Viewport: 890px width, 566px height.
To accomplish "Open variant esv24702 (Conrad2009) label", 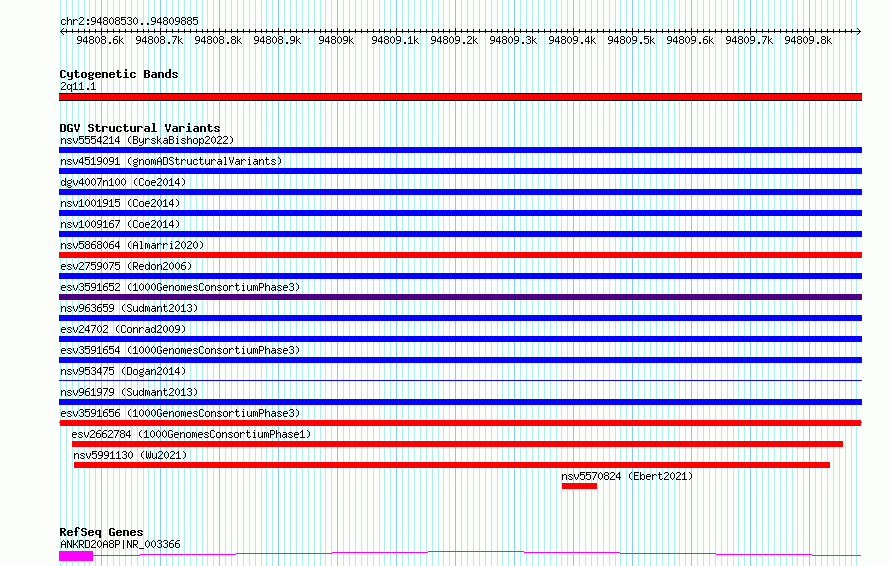I will [123, 329].
